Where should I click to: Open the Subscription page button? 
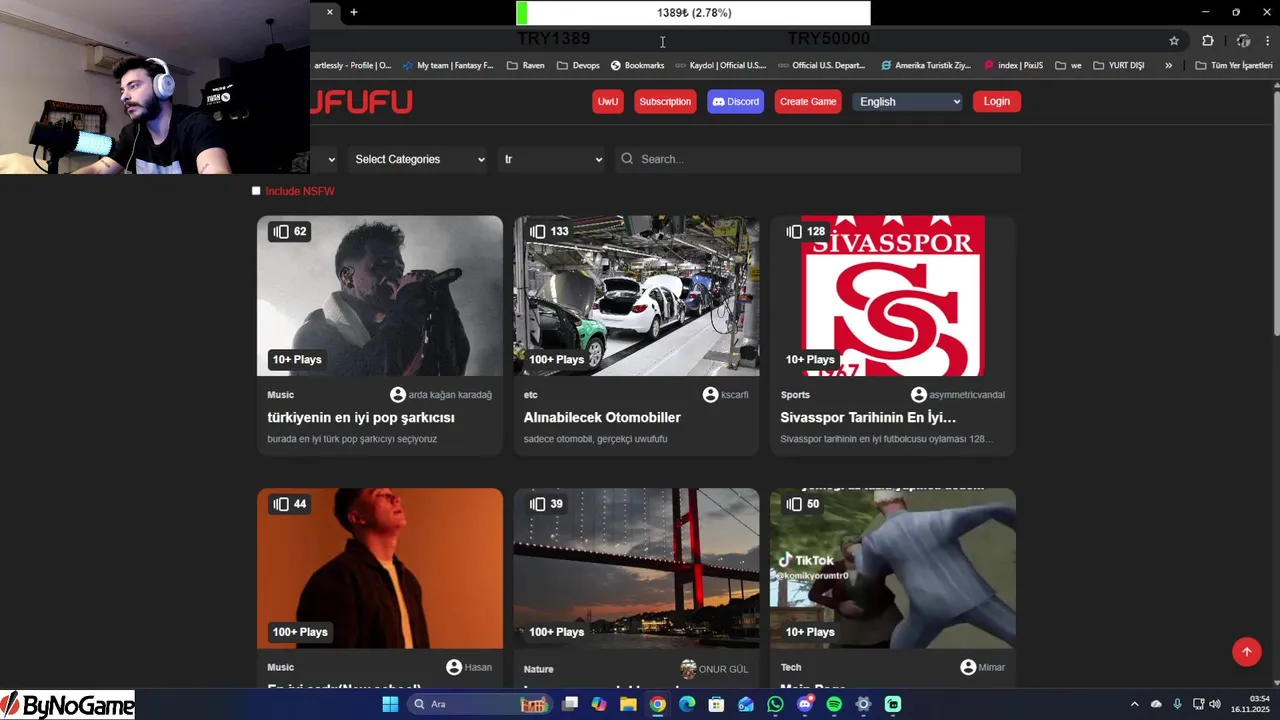[665, 101]
